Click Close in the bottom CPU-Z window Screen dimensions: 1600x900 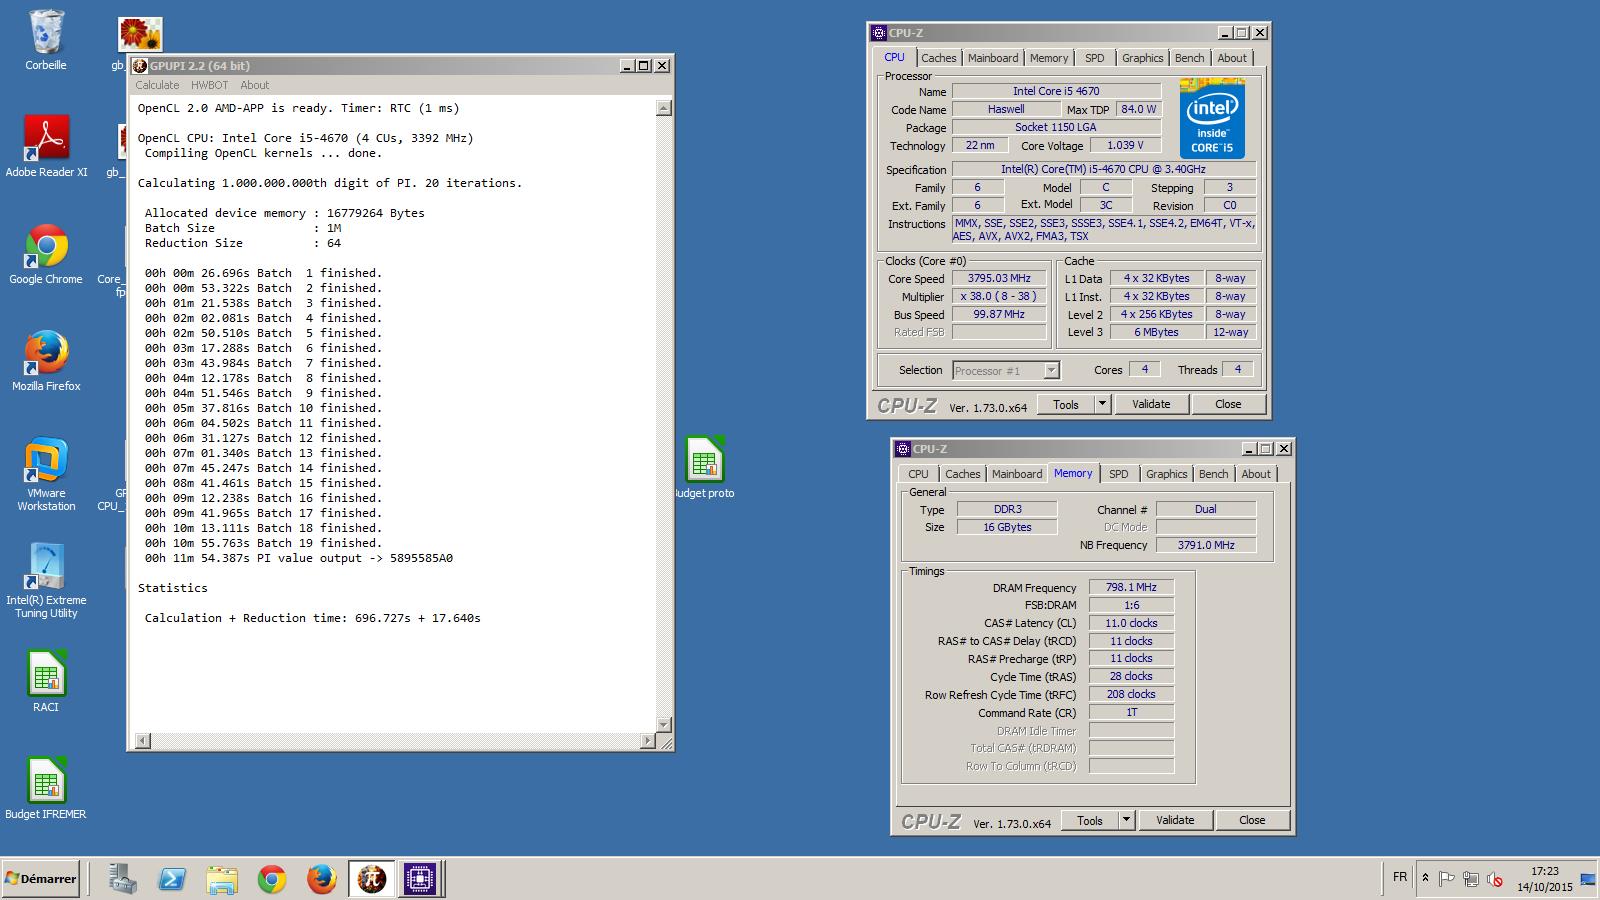1252,820
